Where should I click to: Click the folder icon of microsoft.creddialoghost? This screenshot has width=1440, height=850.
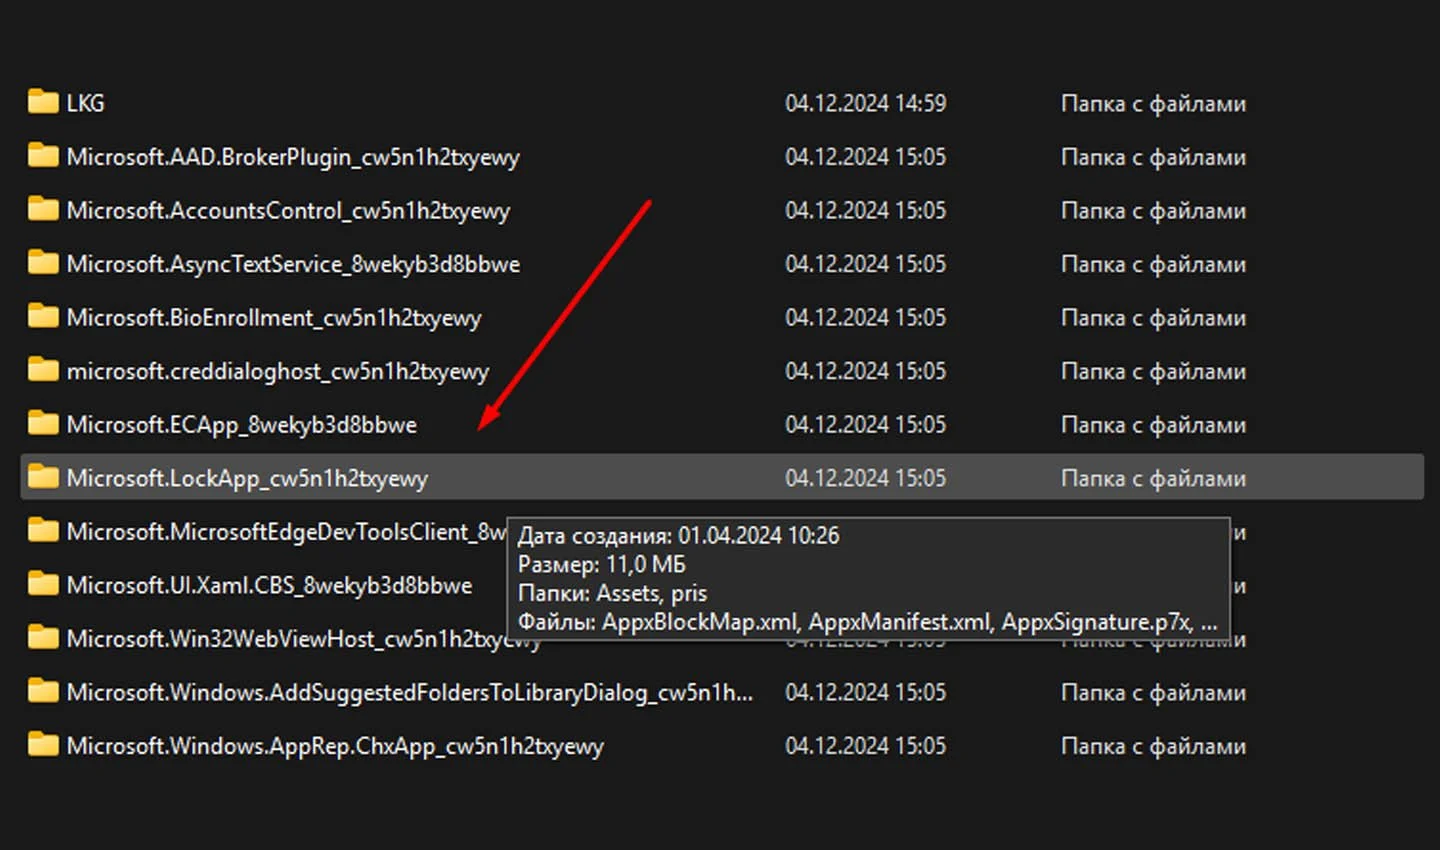pos(43,371)
